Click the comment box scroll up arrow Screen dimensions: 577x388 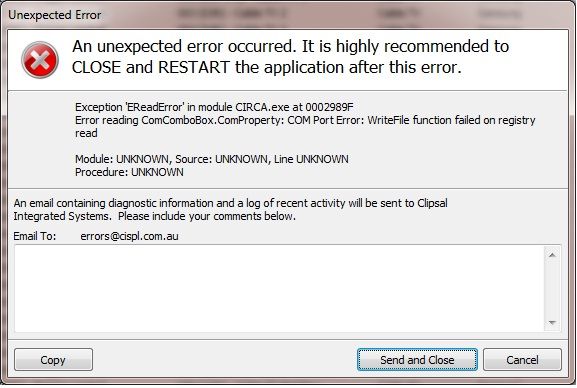pos(552,255)
